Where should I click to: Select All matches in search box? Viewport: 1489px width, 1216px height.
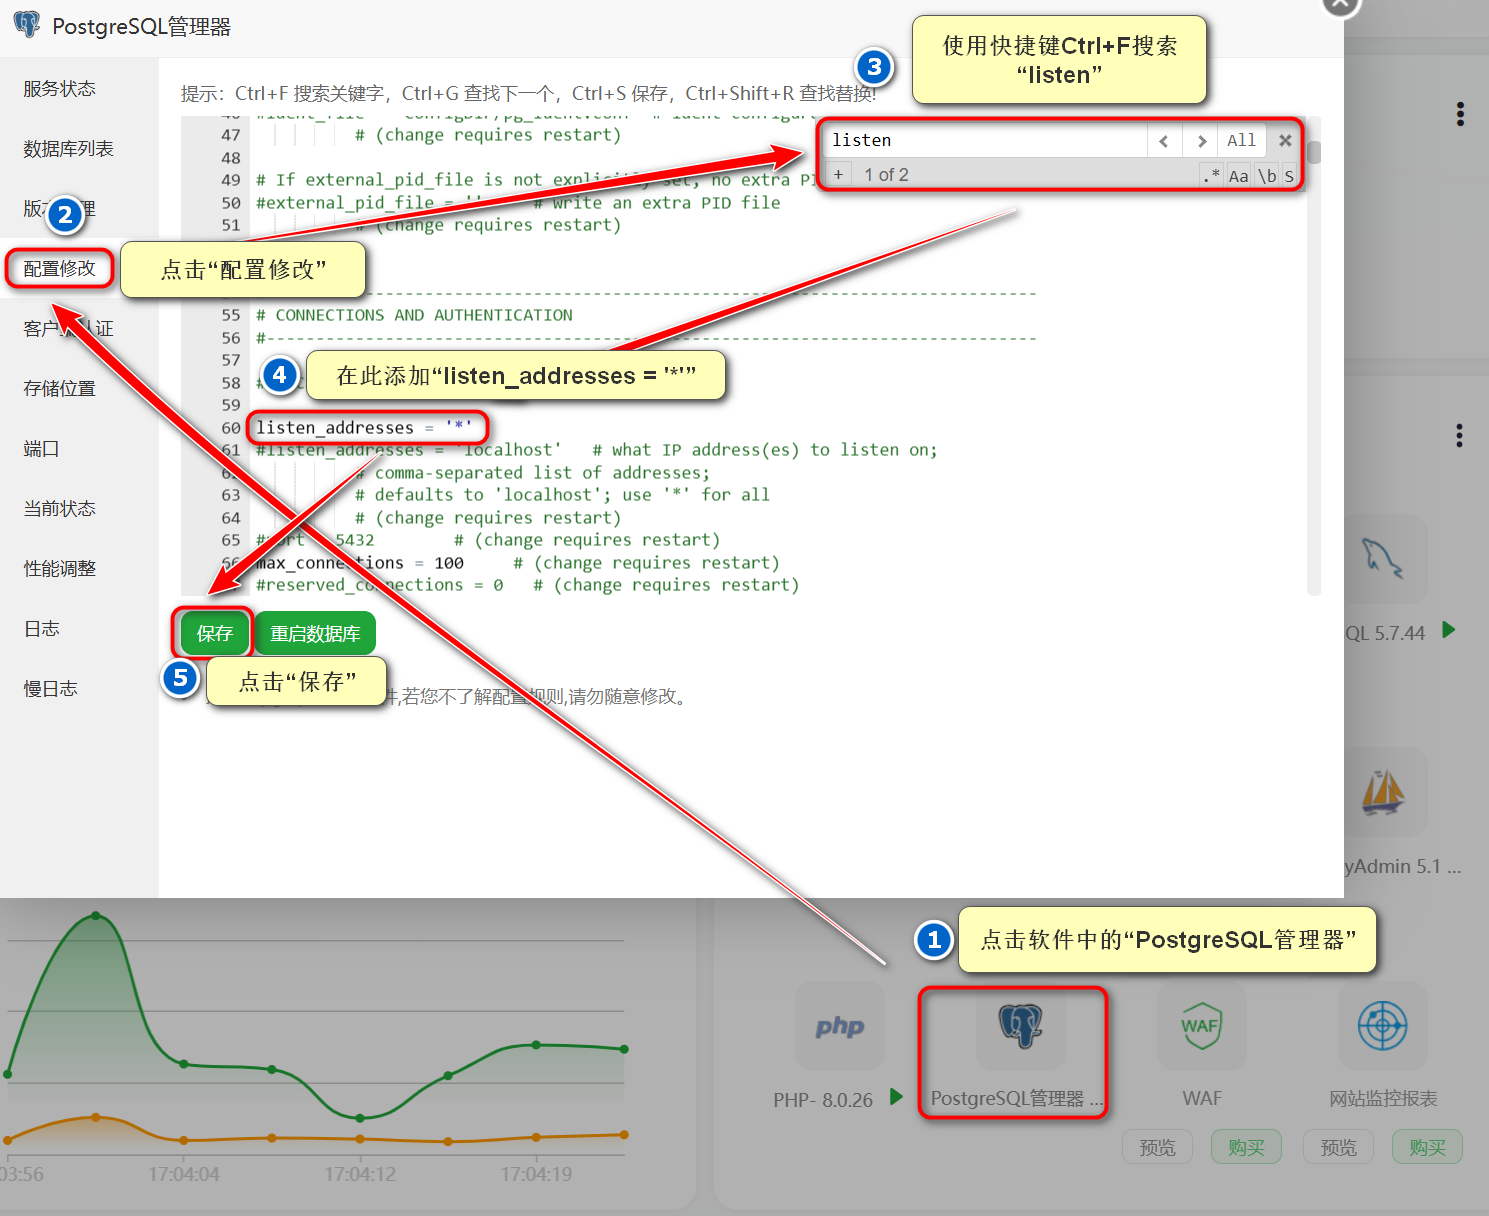tap(1241, 141)
